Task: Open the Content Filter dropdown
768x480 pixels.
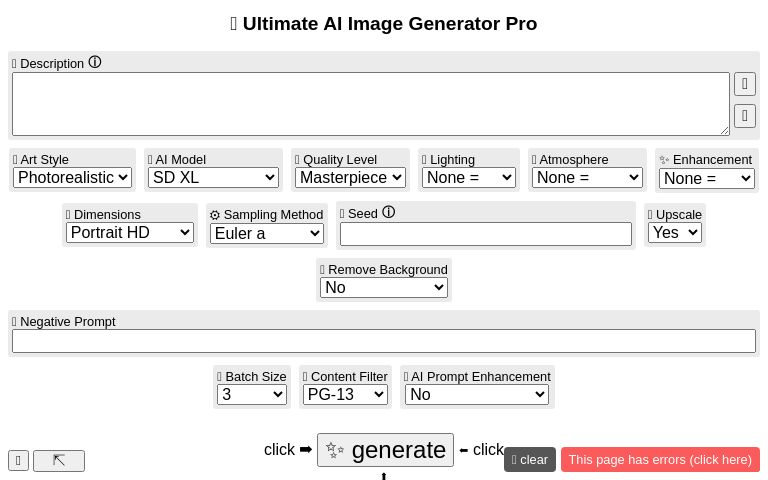Action: coord(345,394)
